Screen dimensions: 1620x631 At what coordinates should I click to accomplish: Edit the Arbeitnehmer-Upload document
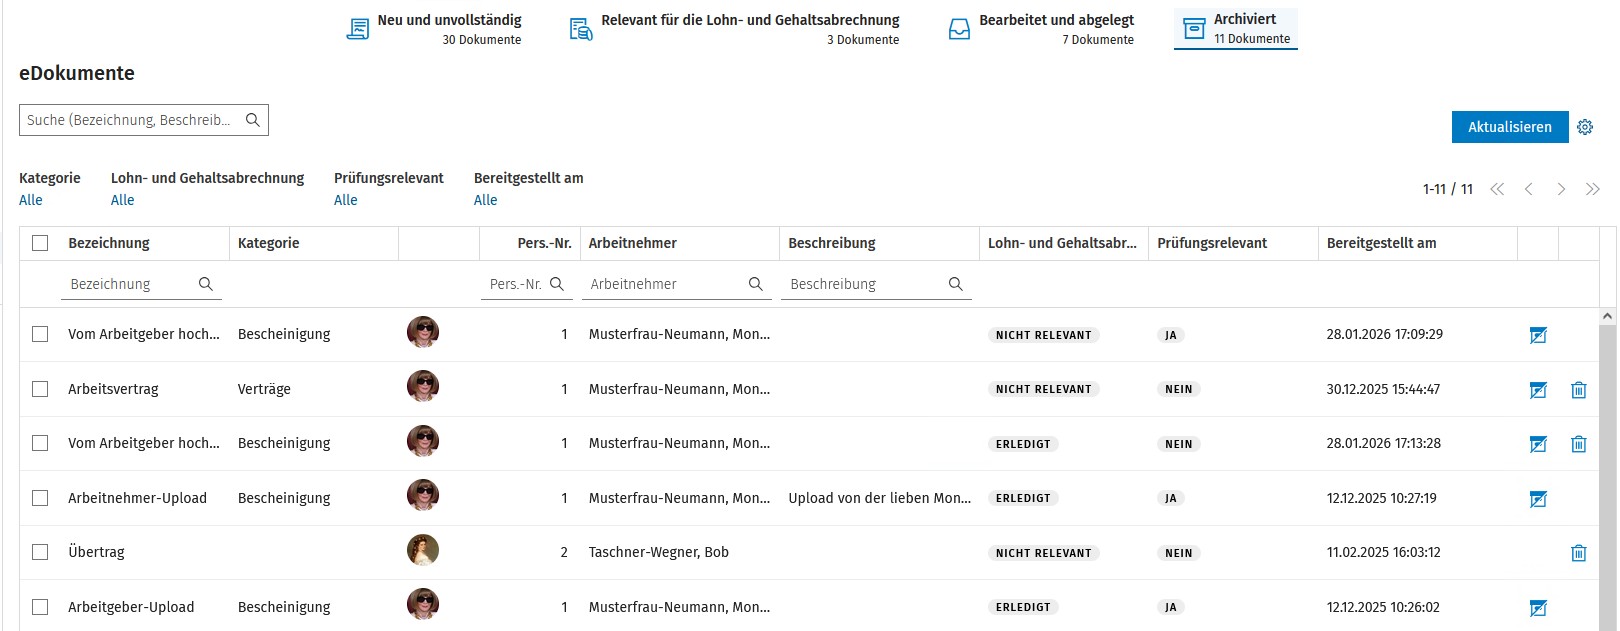pyautogui.click(x=1538, y=499)
